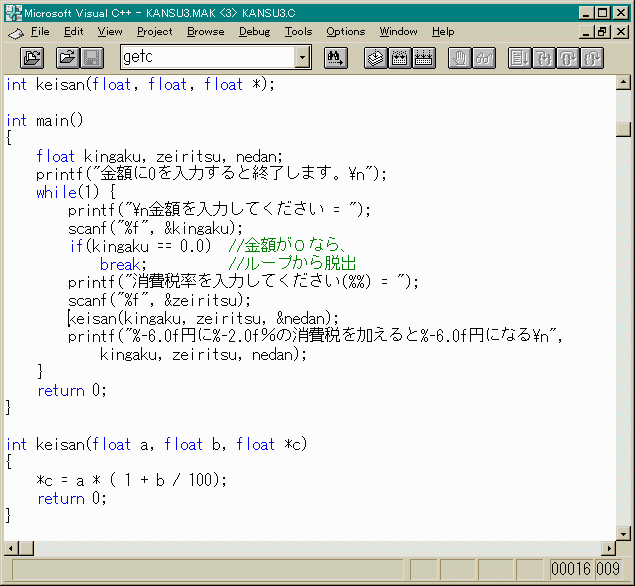The height and width of the screenshot is (586, 635).
Task: Open the Debug menu
Action: pos(254,32)
